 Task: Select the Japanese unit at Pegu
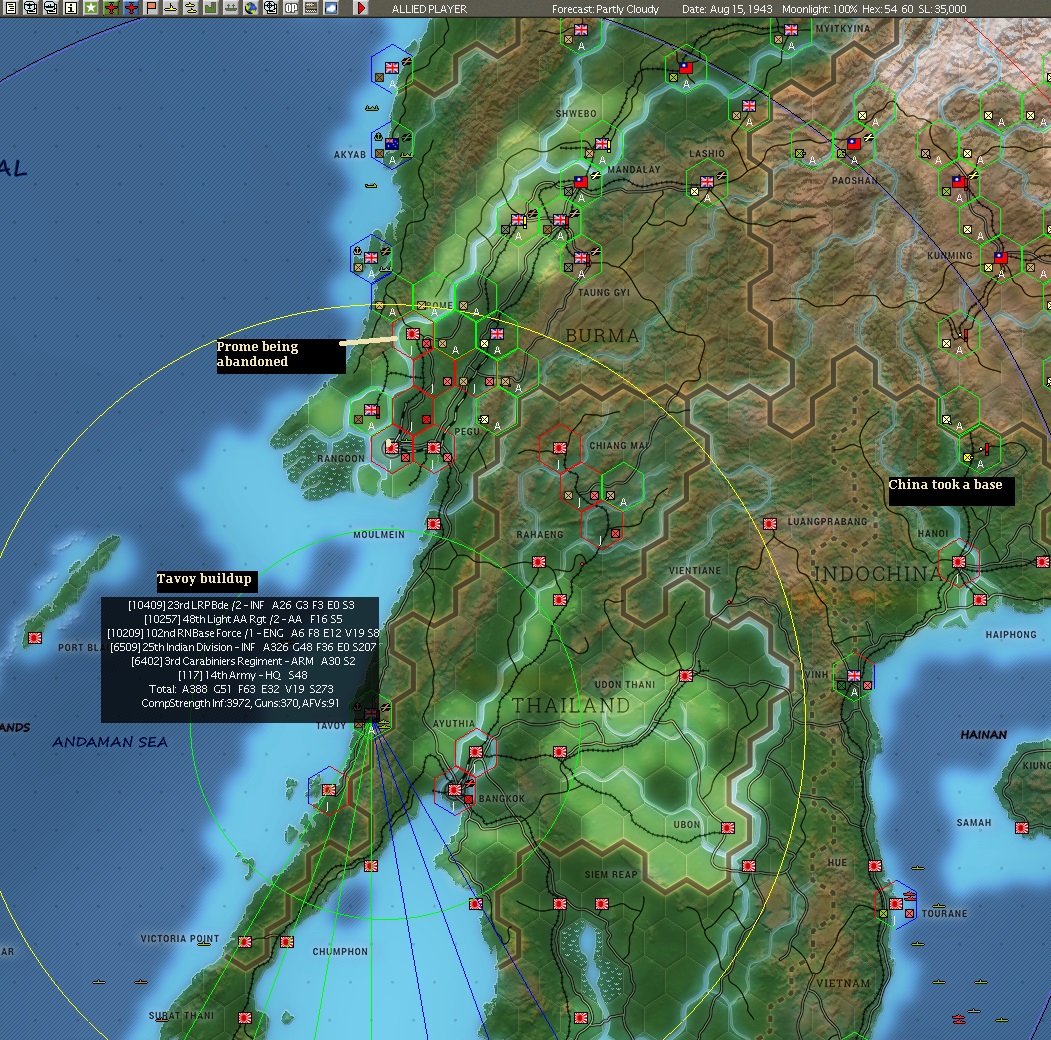coord(434,448)
